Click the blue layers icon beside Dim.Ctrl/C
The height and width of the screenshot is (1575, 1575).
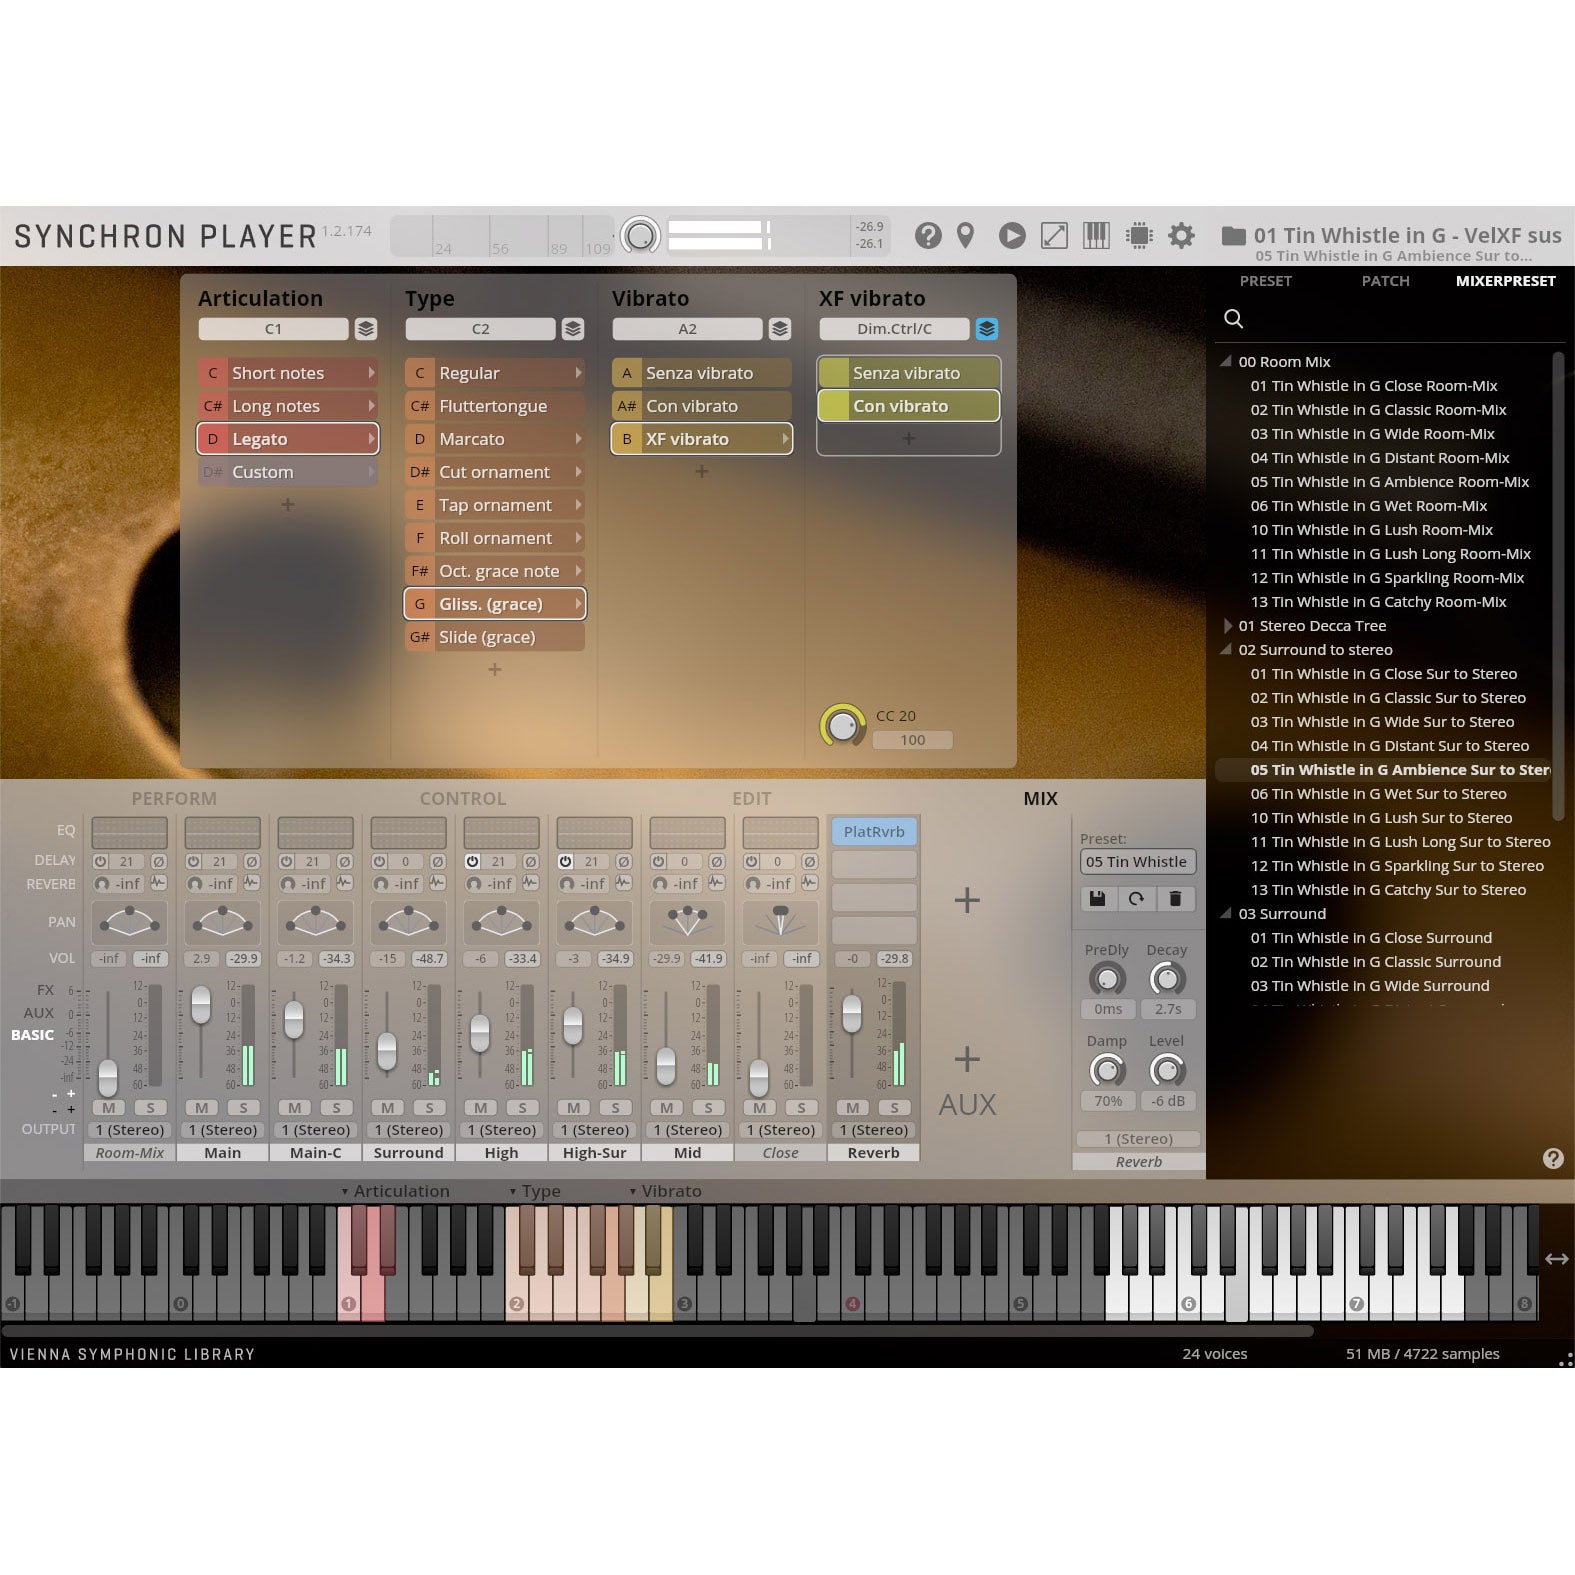coord(987,329)
